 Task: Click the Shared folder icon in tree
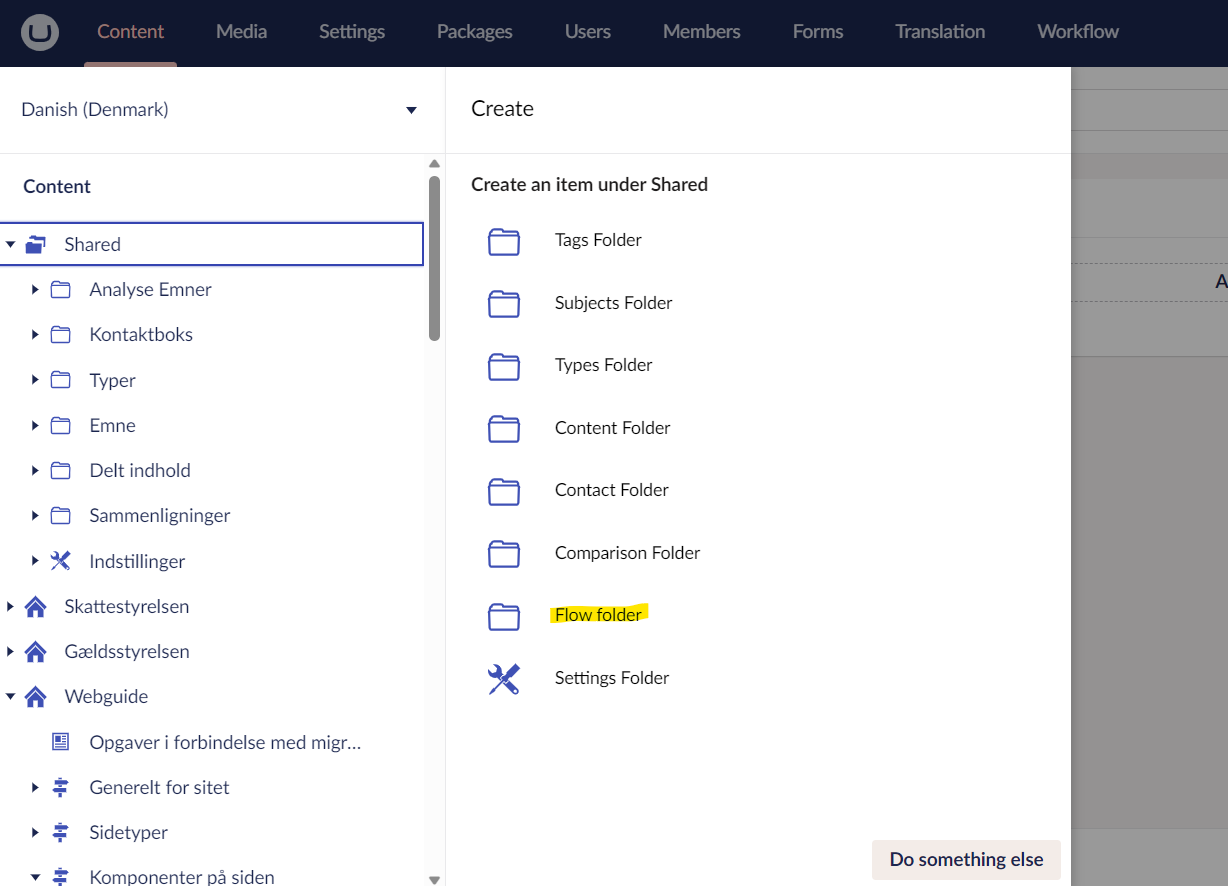click(36, 244)
